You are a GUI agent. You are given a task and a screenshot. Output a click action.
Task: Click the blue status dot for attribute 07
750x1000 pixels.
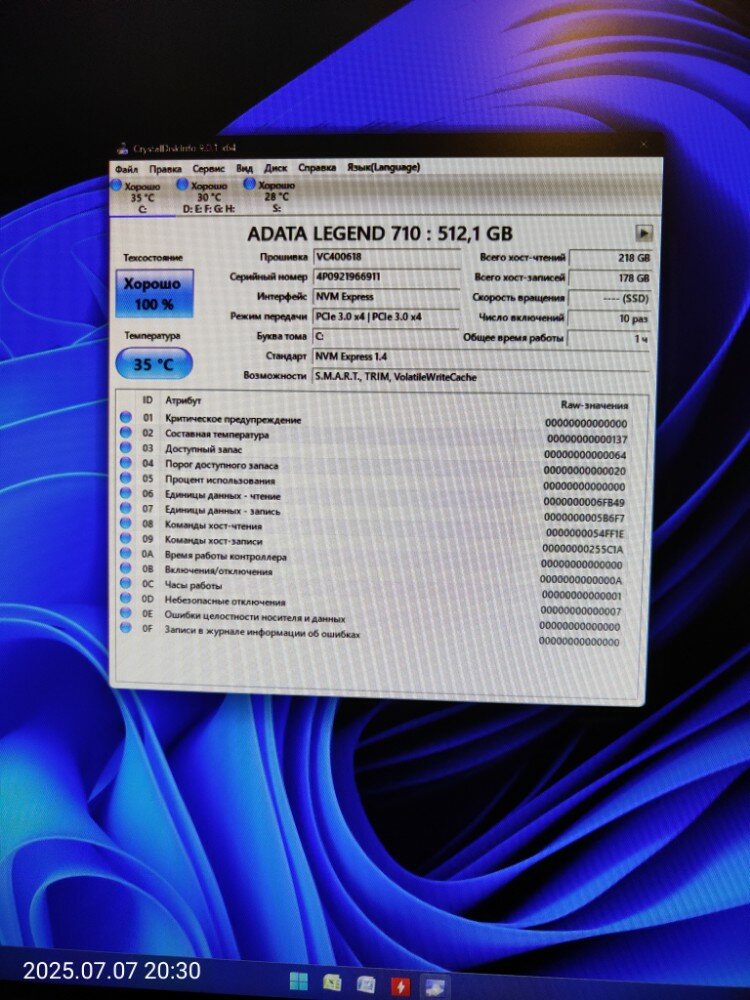[126, 509]
